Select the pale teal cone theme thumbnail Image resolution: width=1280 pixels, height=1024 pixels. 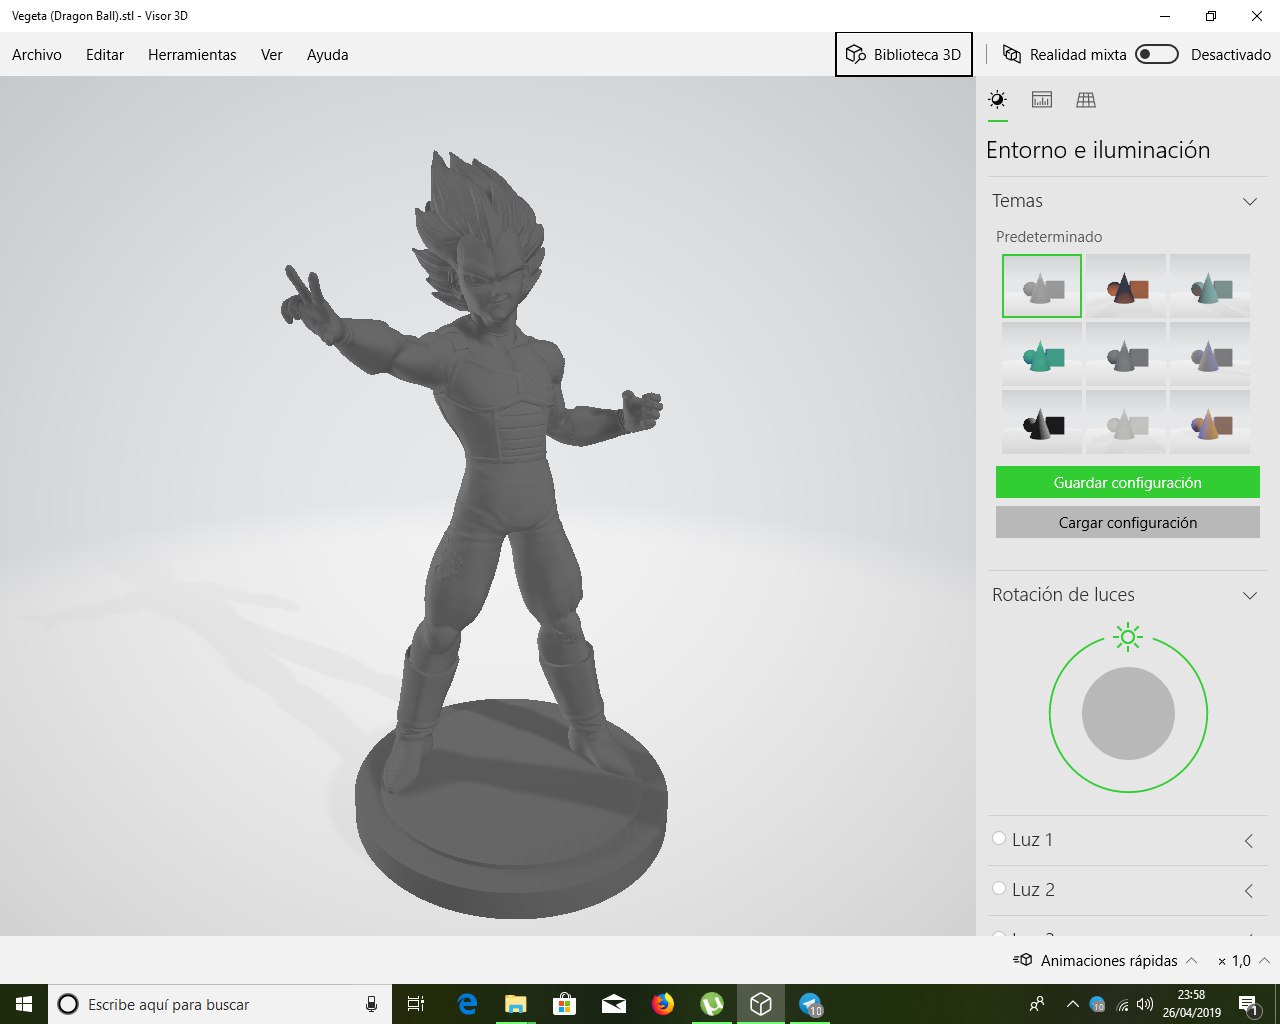pos(1210,286)
